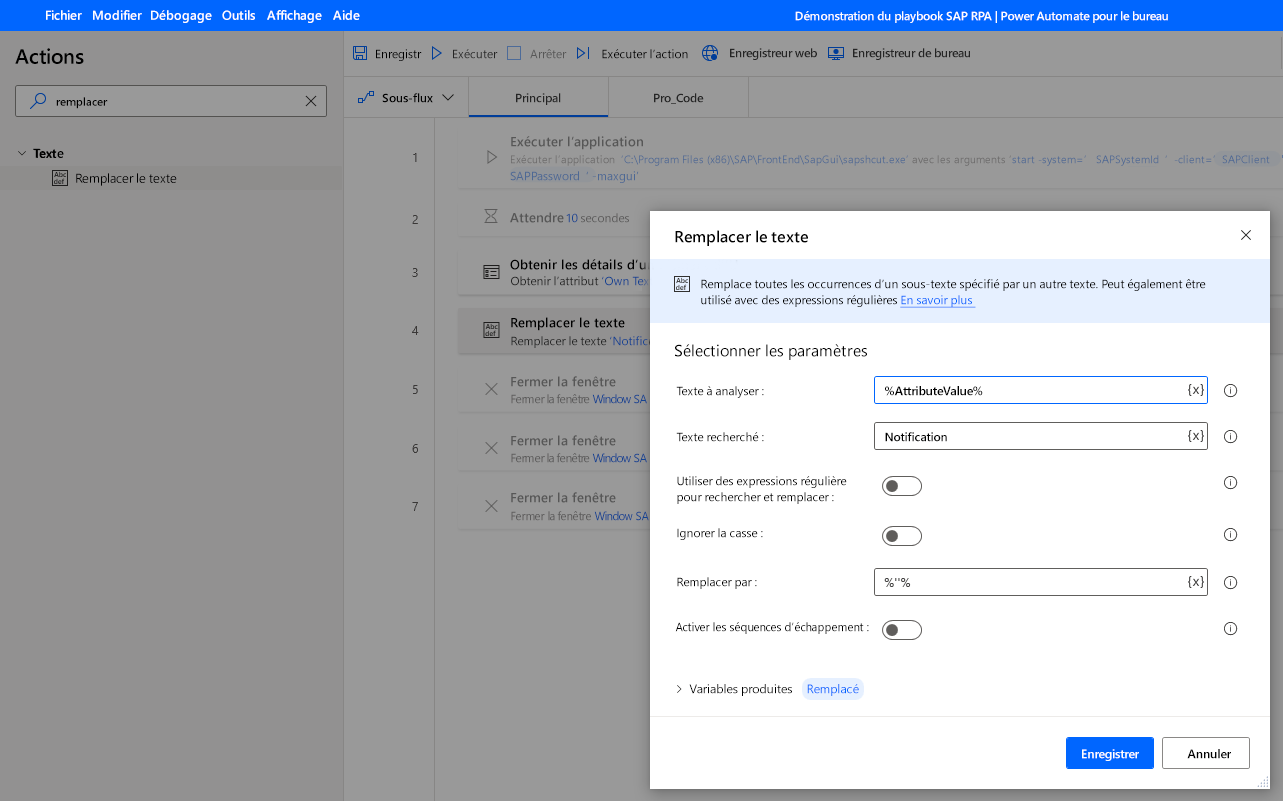Clear the action search with X icon

click(x=311, y=101)
